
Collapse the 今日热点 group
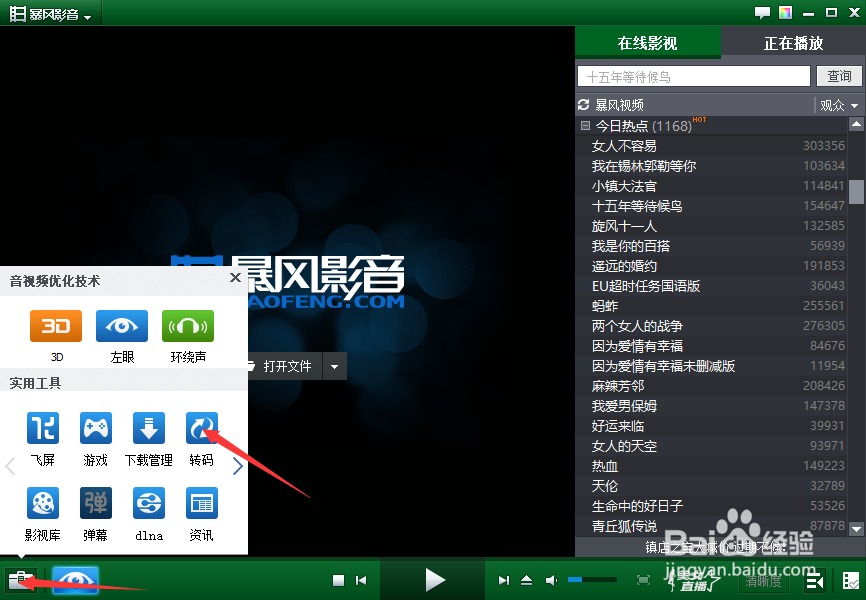click(585, 125)
